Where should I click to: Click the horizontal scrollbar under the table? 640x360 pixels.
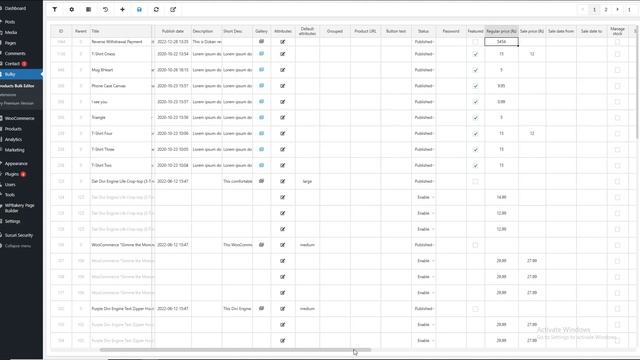pos(236,350)
